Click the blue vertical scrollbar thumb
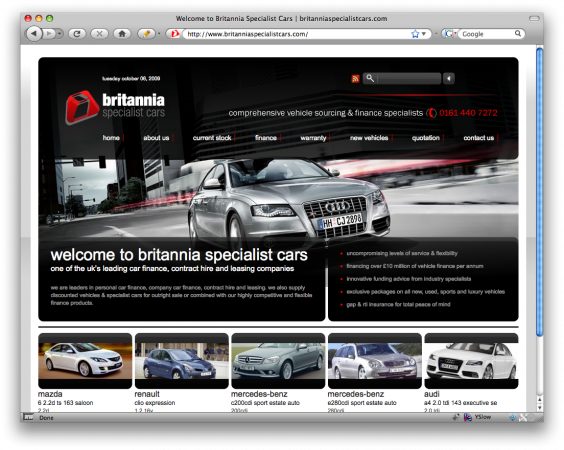The image size is (564, 450). click(x=539, y=192)
